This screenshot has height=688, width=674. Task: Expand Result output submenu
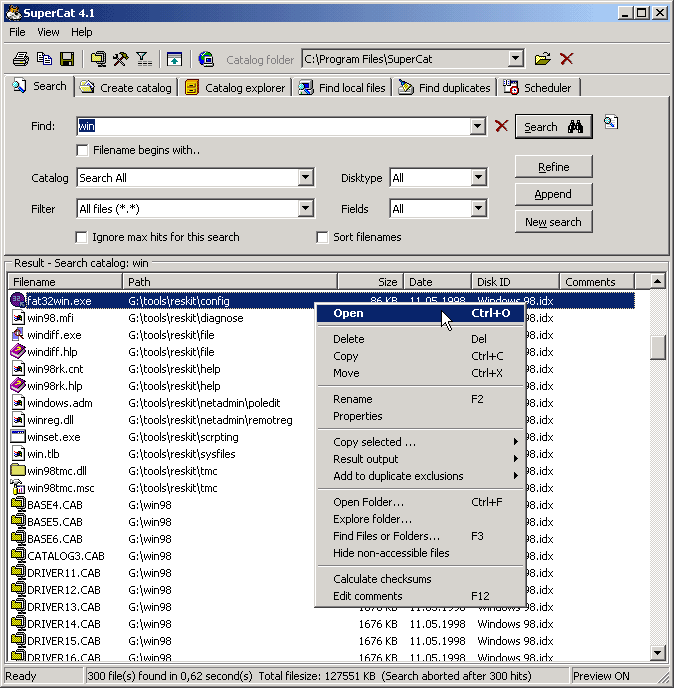pos(420,459)
